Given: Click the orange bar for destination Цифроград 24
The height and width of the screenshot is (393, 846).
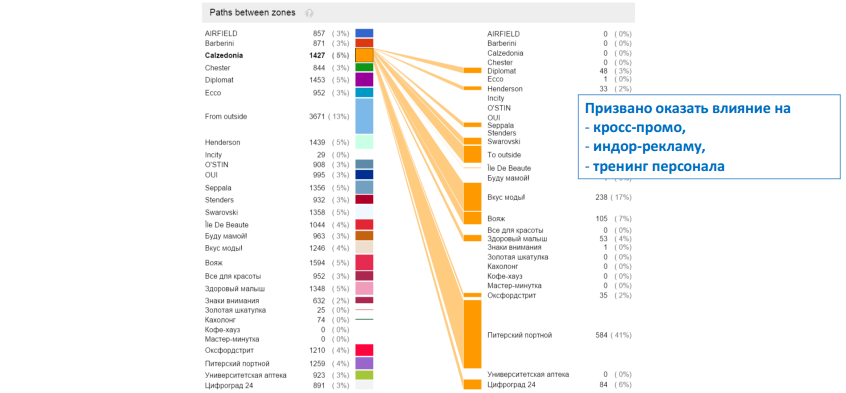Looking at the screenshot, I should pyautogui.click(x=472, y=384).
